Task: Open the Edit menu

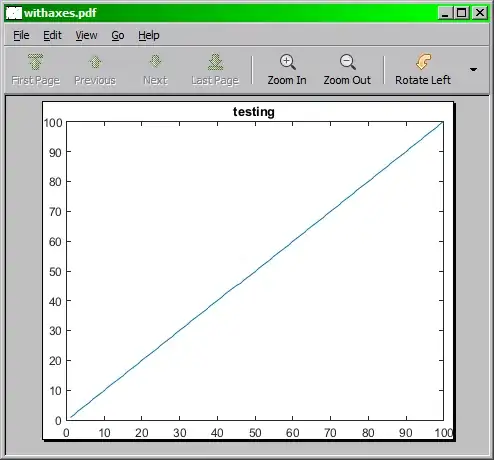Action: click(x=52, y=35)
